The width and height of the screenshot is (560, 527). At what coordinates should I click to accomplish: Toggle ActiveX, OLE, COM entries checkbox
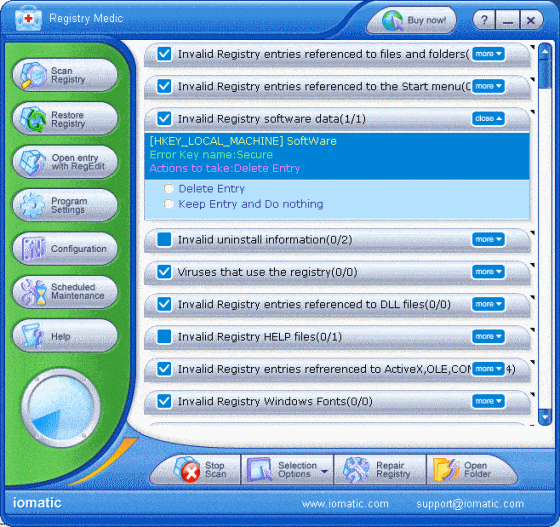coord(164,368)
